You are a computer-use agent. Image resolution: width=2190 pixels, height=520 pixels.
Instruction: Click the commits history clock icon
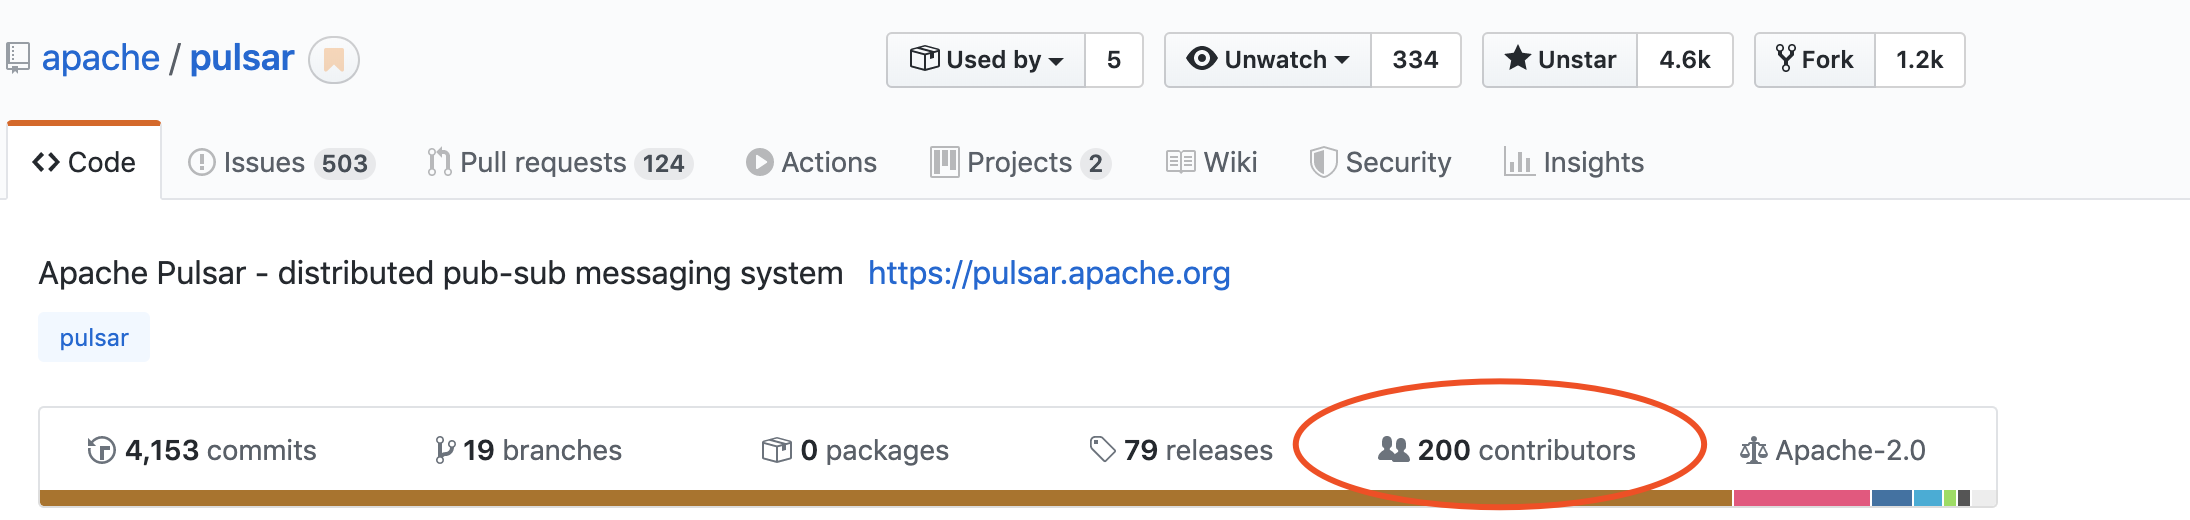click(101, 451)
